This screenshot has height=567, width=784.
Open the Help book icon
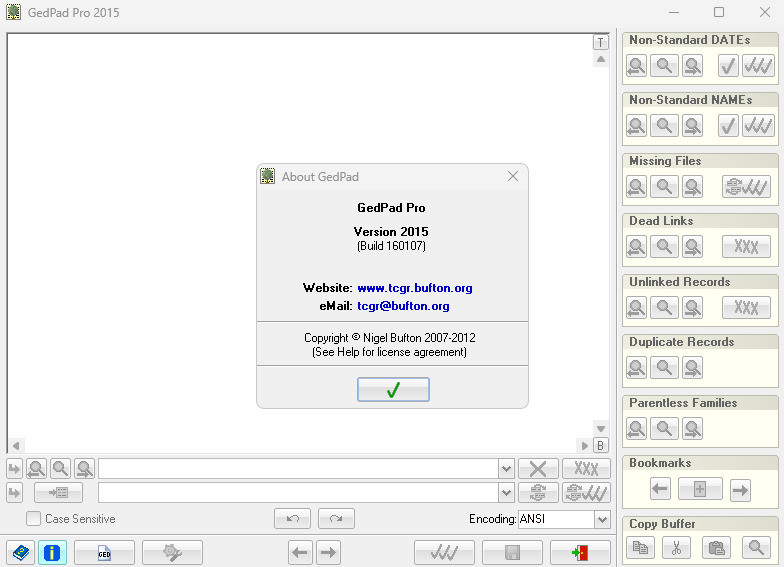[x=20, y=552]
